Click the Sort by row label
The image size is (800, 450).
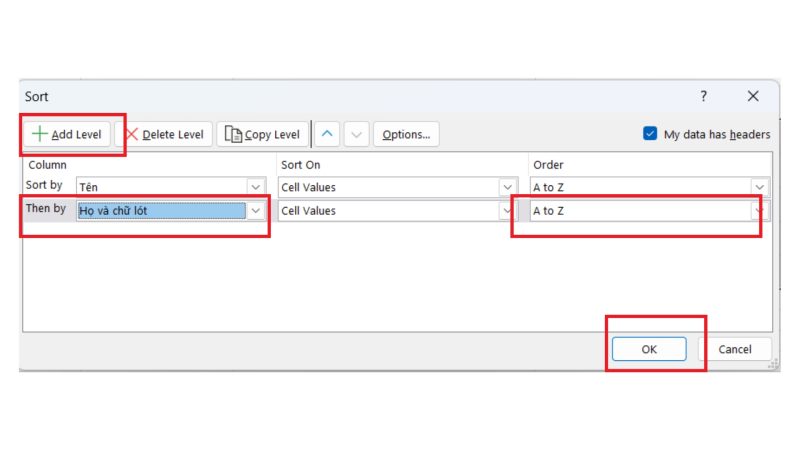pyautogui.click(x=44, y=185)
